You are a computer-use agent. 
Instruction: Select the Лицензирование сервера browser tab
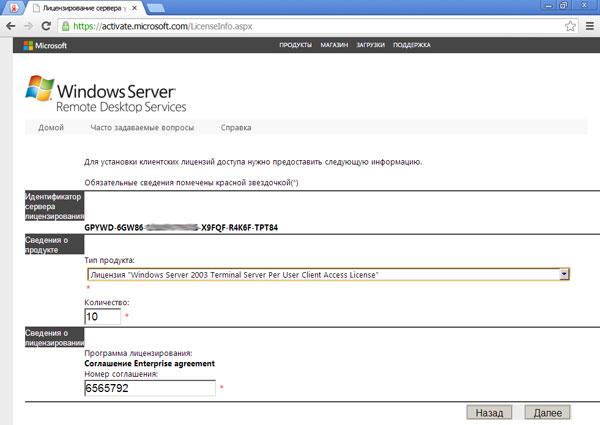(85, 8)
